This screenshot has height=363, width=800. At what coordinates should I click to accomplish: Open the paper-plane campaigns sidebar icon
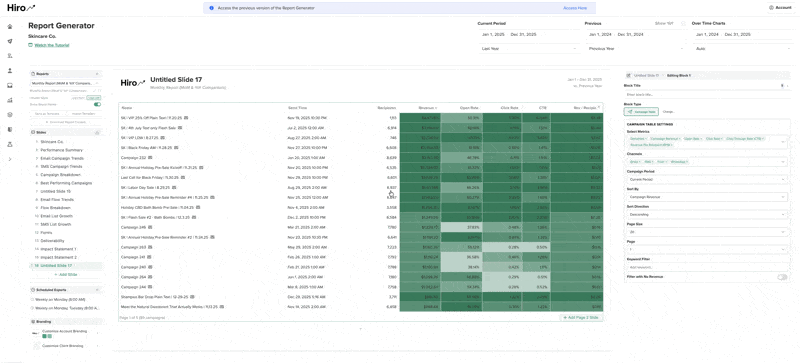point(10,41)
